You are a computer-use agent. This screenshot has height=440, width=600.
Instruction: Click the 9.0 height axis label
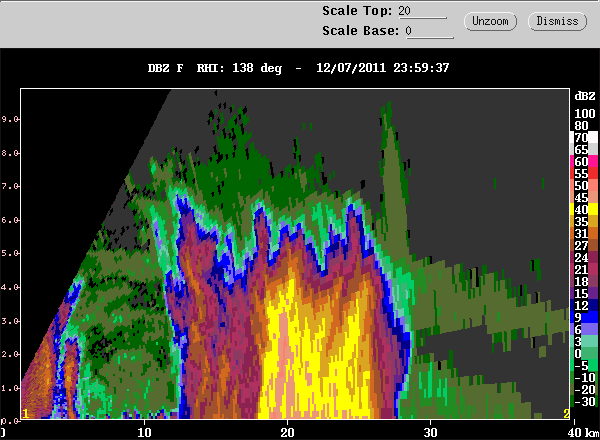point(10,119)
